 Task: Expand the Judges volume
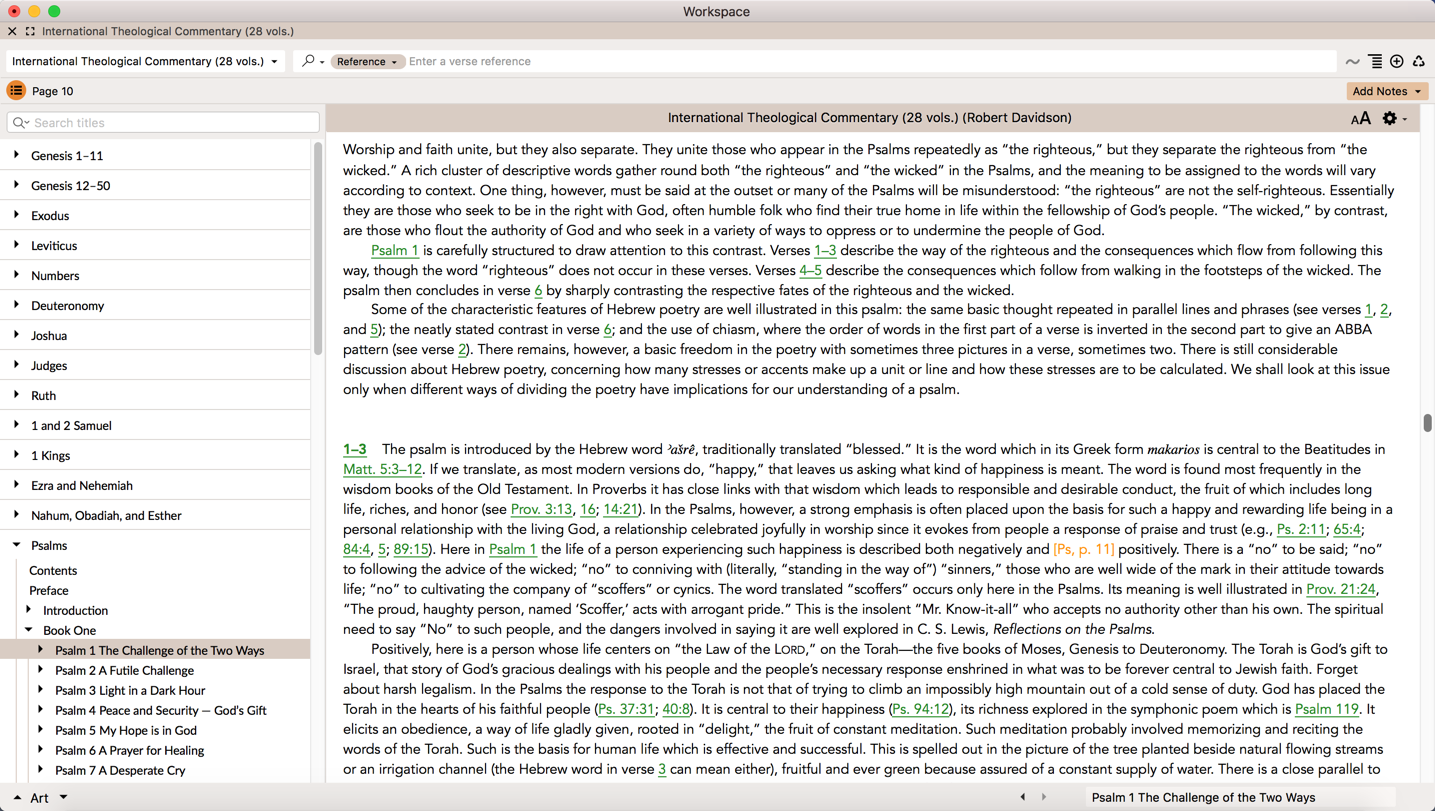point(16,365)
